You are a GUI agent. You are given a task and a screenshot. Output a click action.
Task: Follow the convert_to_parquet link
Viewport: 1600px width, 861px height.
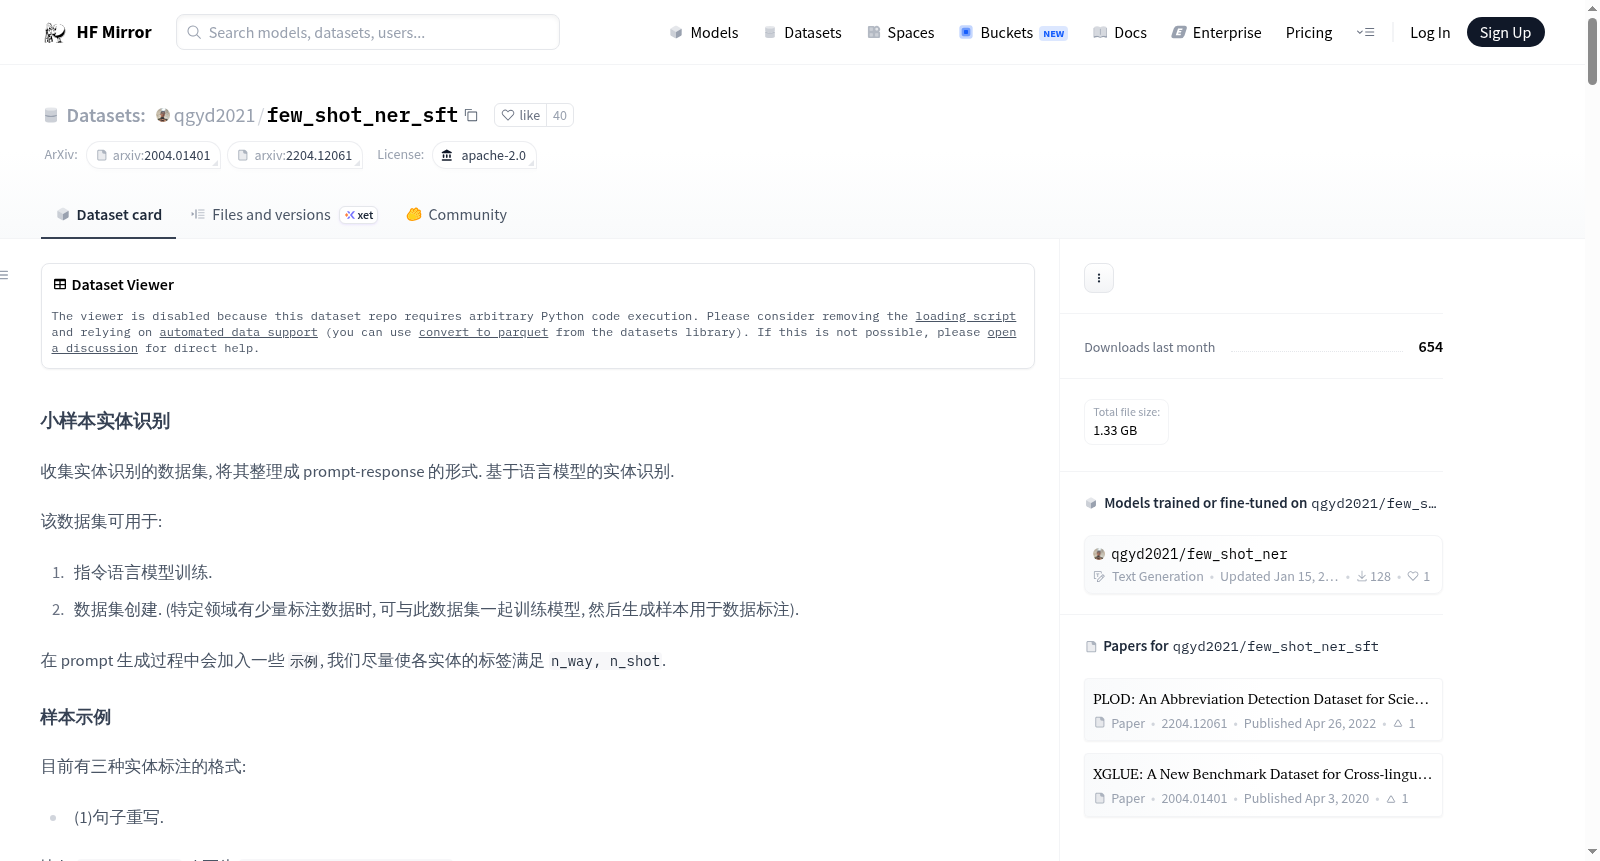483,332
